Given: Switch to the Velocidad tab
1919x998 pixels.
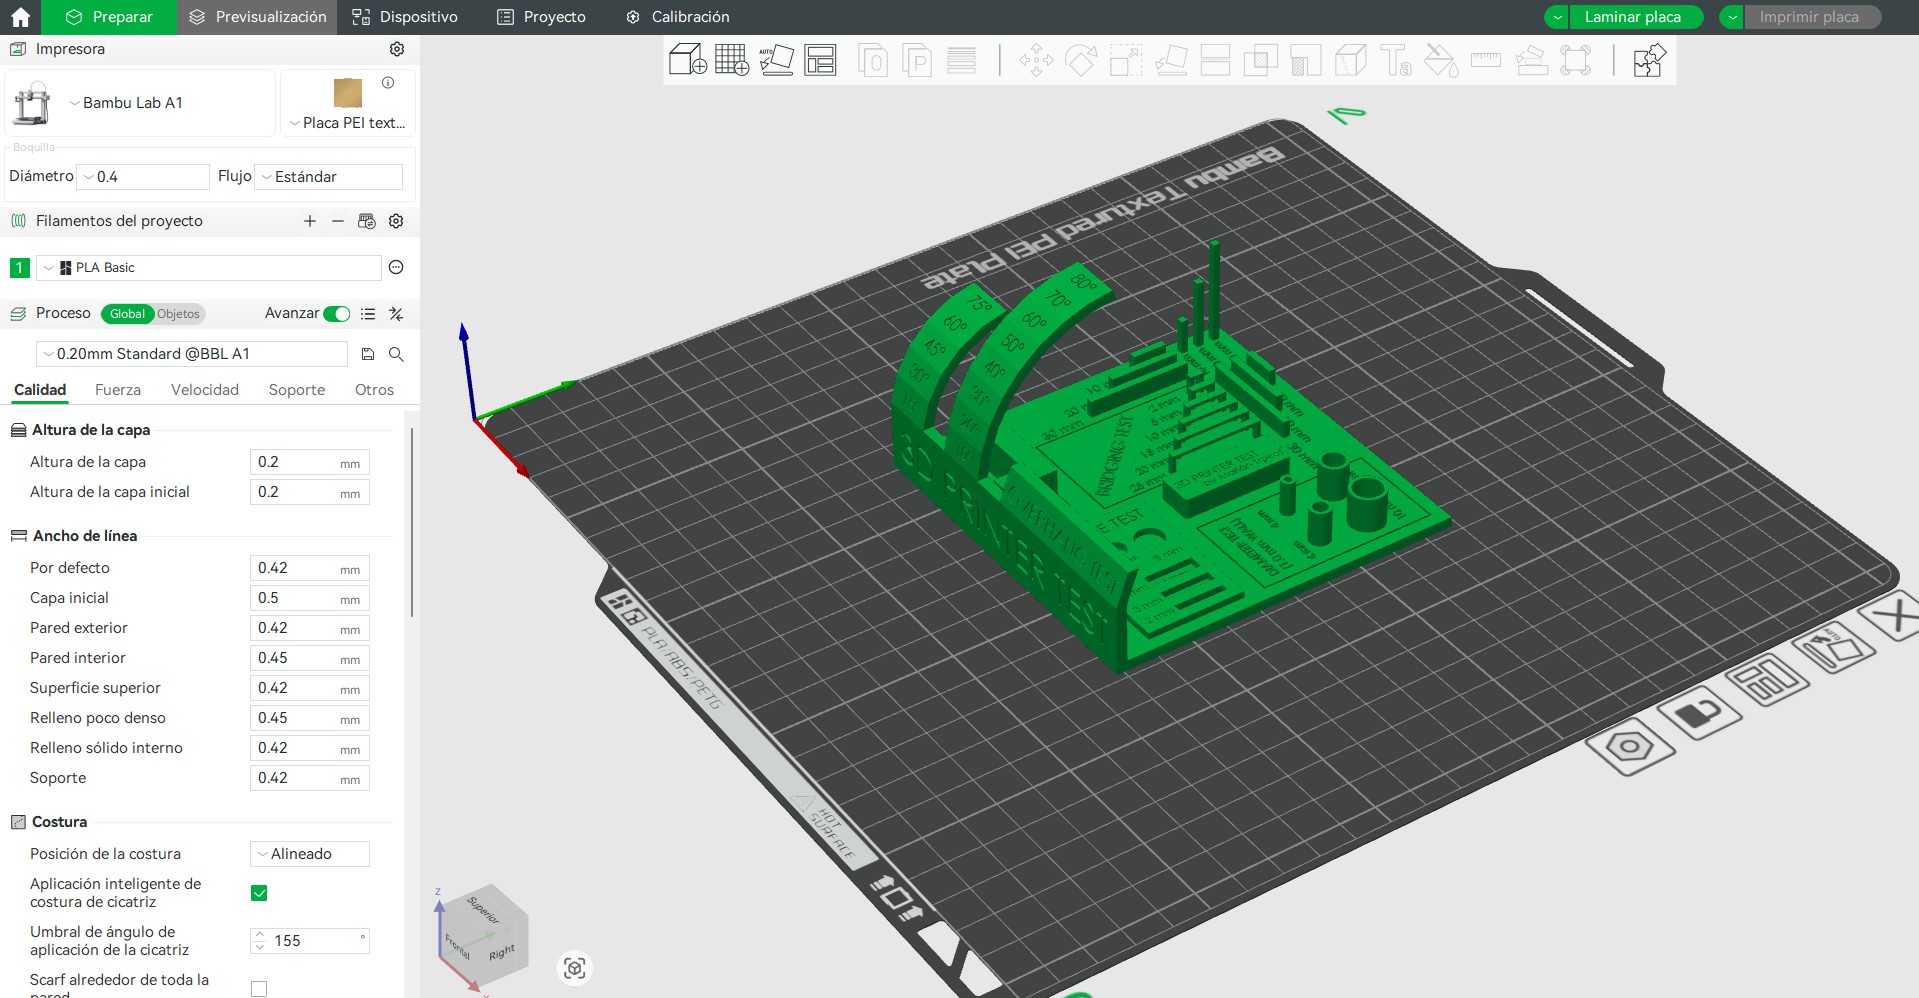Looking at the screenshot, I should pyautogui.click(x=204, y=390).
